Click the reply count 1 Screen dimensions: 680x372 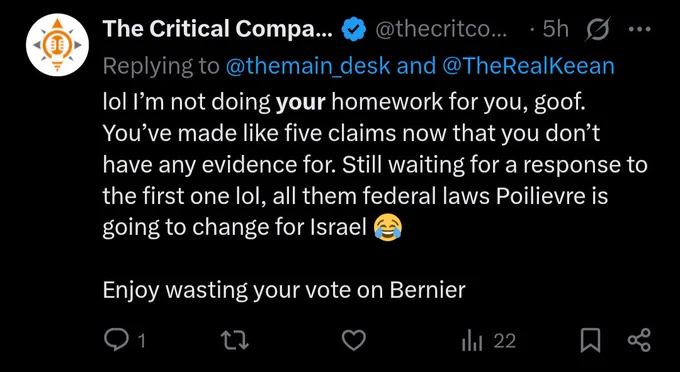coord(141,341)
